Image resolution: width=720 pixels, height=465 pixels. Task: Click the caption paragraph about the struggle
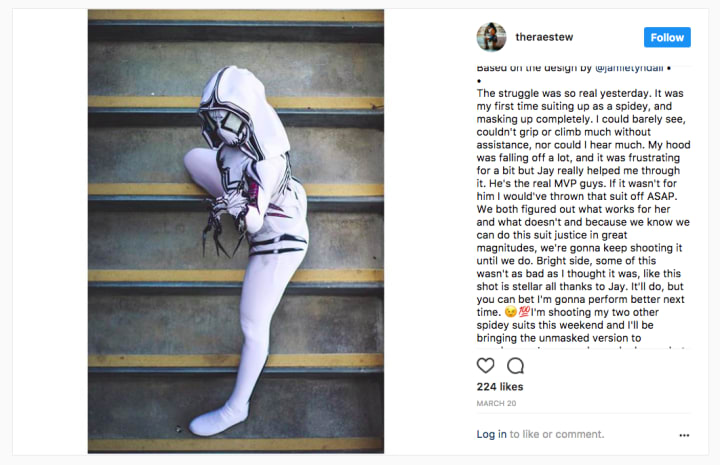point(583,216)
